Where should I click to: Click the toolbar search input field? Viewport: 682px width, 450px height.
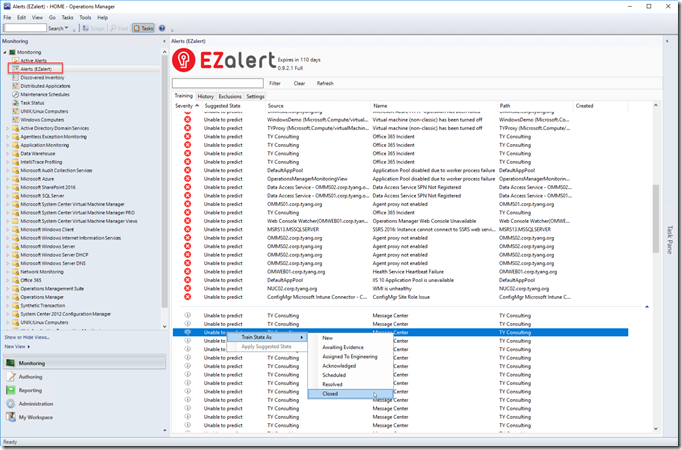click(x=25, y=28)
